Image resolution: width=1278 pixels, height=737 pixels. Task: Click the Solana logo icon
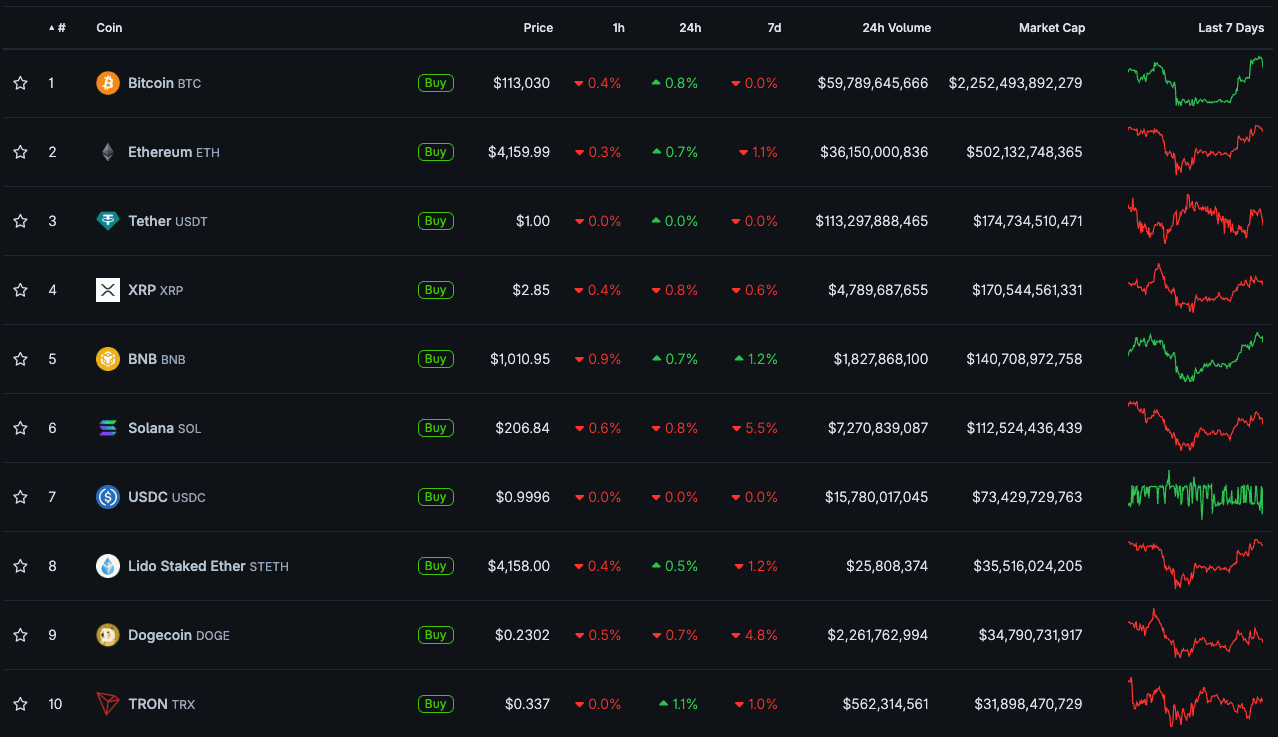click(108, 428)
